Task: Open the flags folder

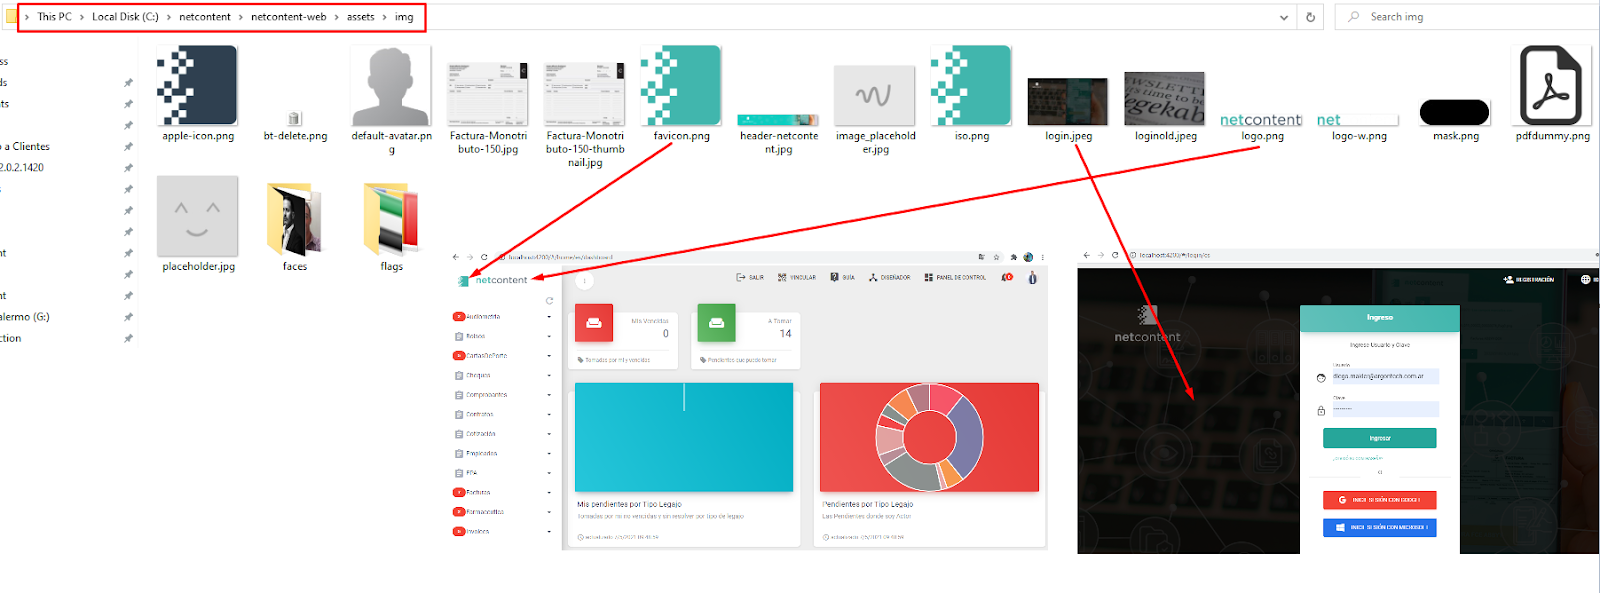Action: coord(391,226)
